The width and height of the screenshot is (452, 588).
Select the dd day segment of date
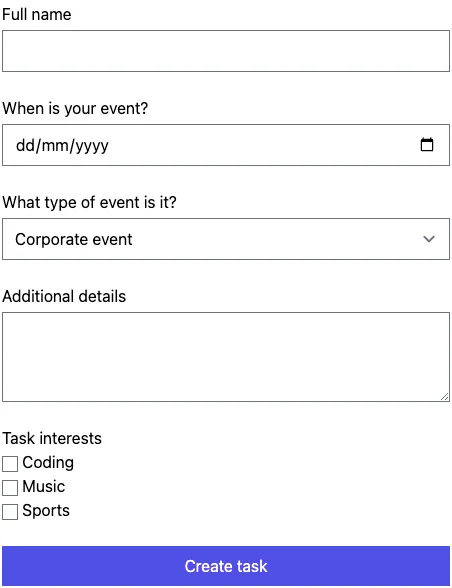click(25, 145)
